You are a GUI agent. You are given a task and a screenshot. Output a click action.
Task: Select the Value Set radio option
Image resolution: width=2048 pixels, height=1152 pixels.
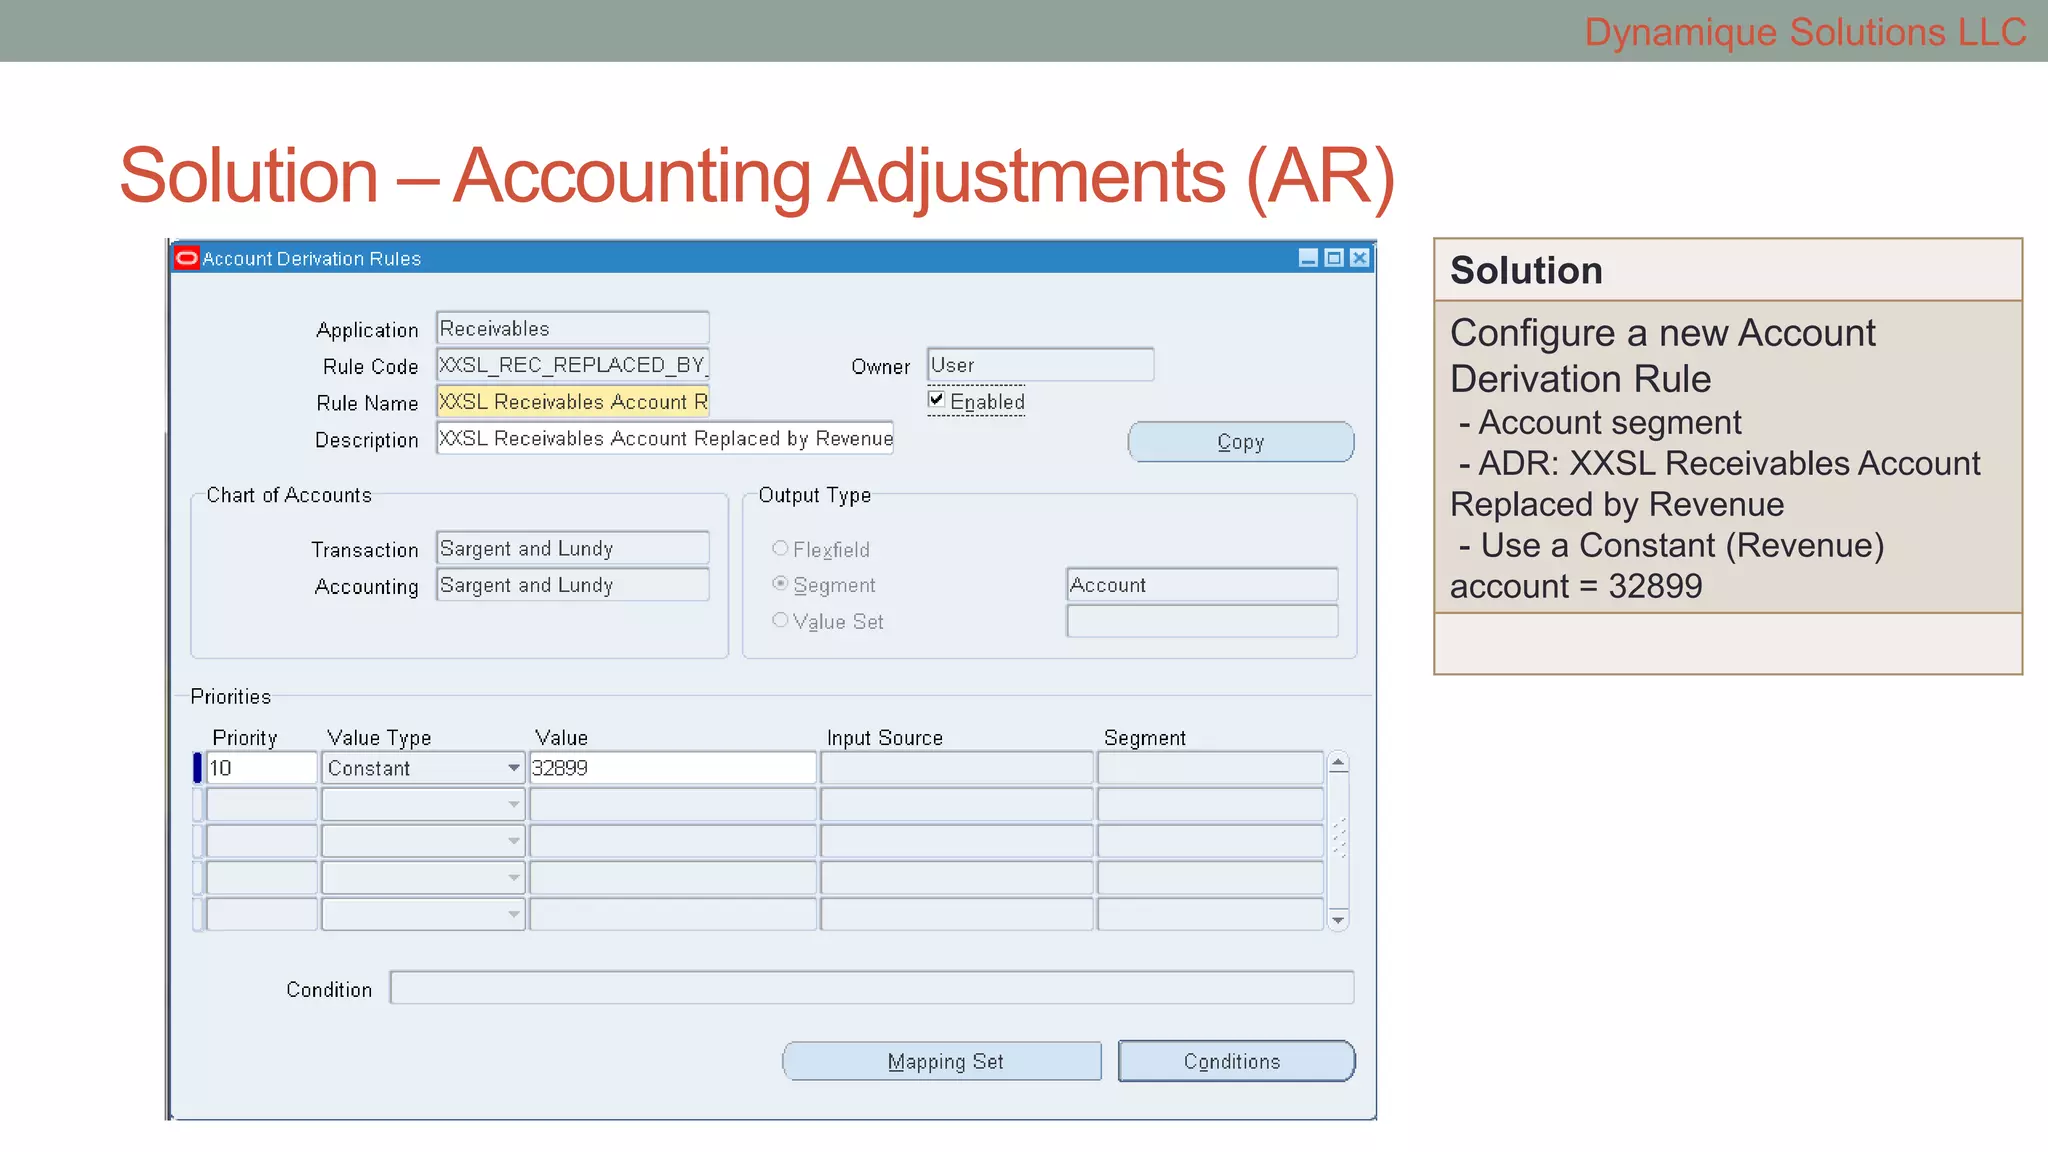tap(780, 620)
